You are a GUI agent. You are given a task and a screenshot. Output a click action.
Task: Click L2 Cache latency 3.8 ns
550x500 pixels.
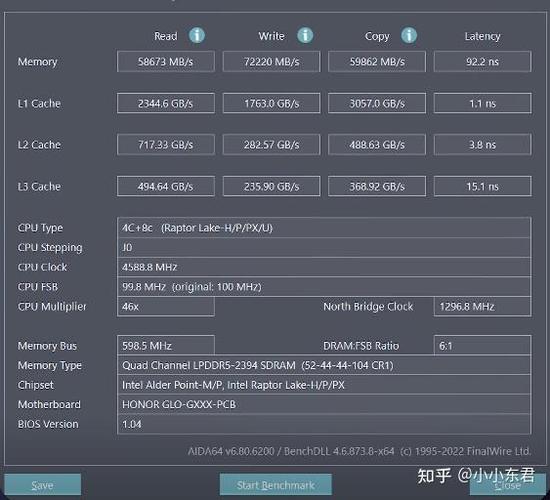483,145
